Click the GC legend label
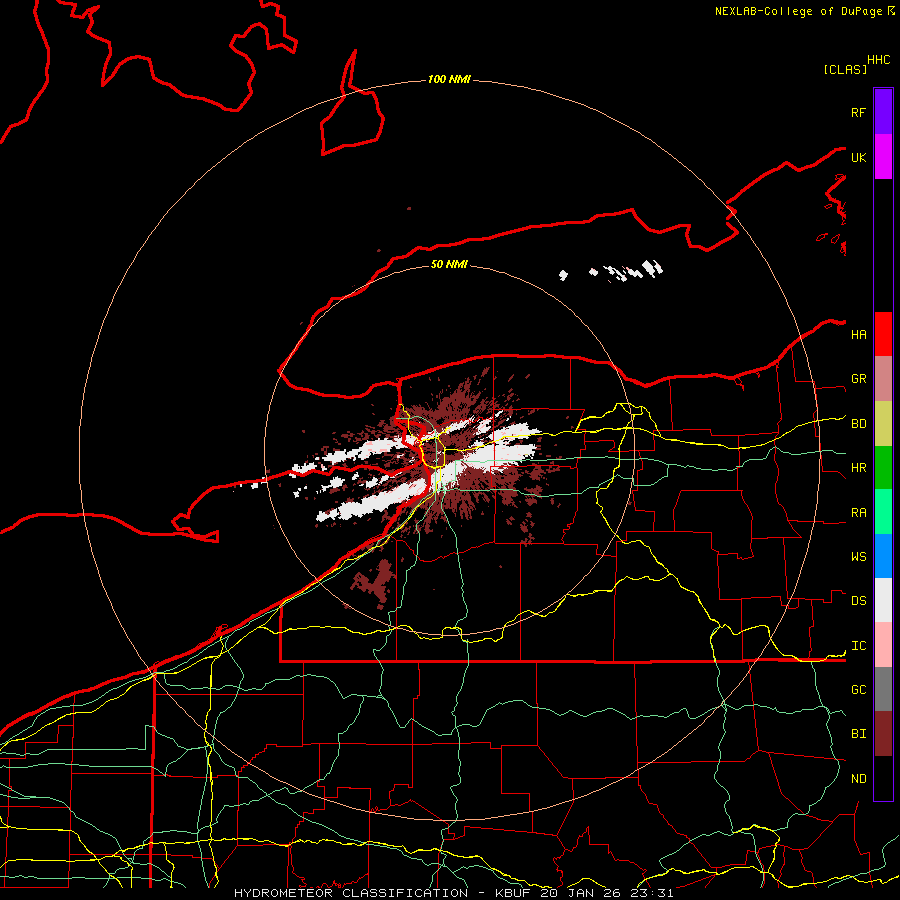Screen dimensions: 900x900 pos(858,690)
